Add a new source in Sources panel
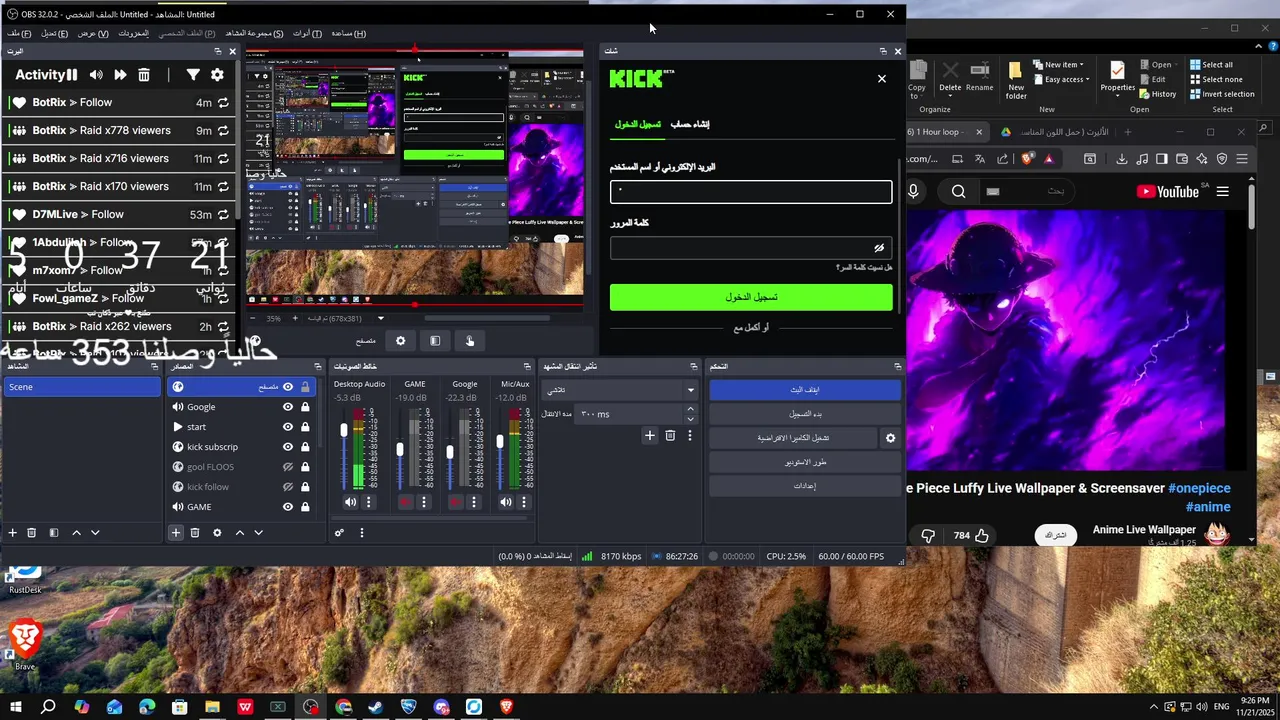The width and height of the screenshot is (1280, 720). click(176, 533)
